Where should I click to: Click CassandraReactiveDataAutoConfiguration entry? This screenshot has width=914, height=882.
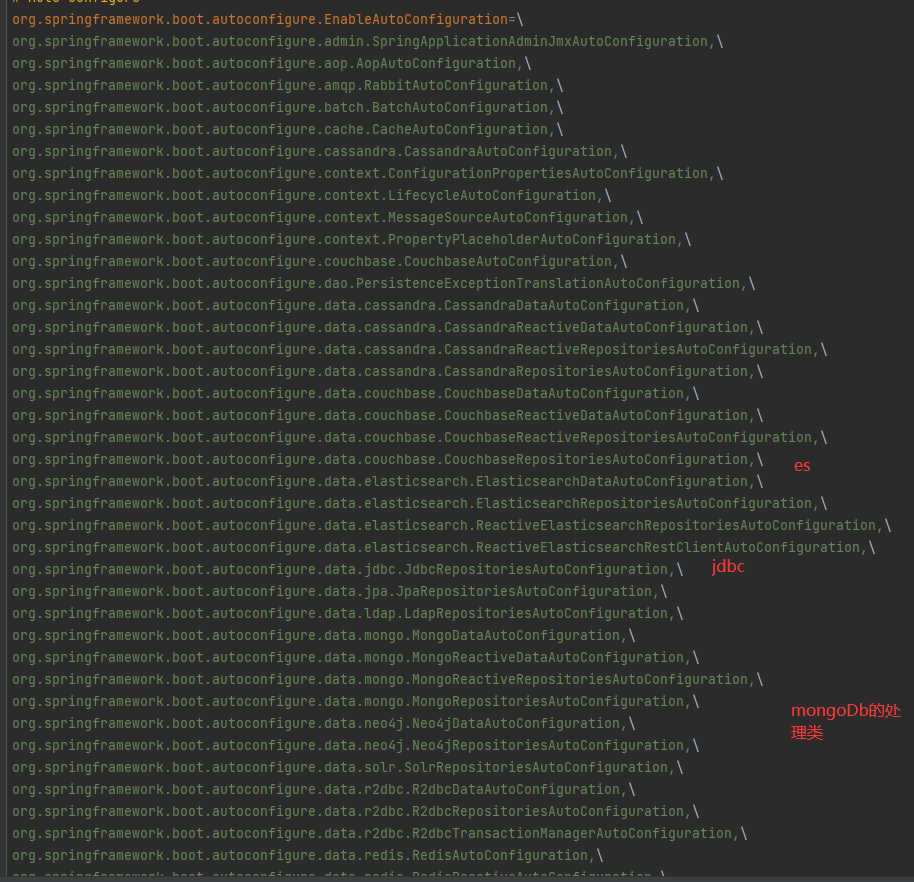388,328
